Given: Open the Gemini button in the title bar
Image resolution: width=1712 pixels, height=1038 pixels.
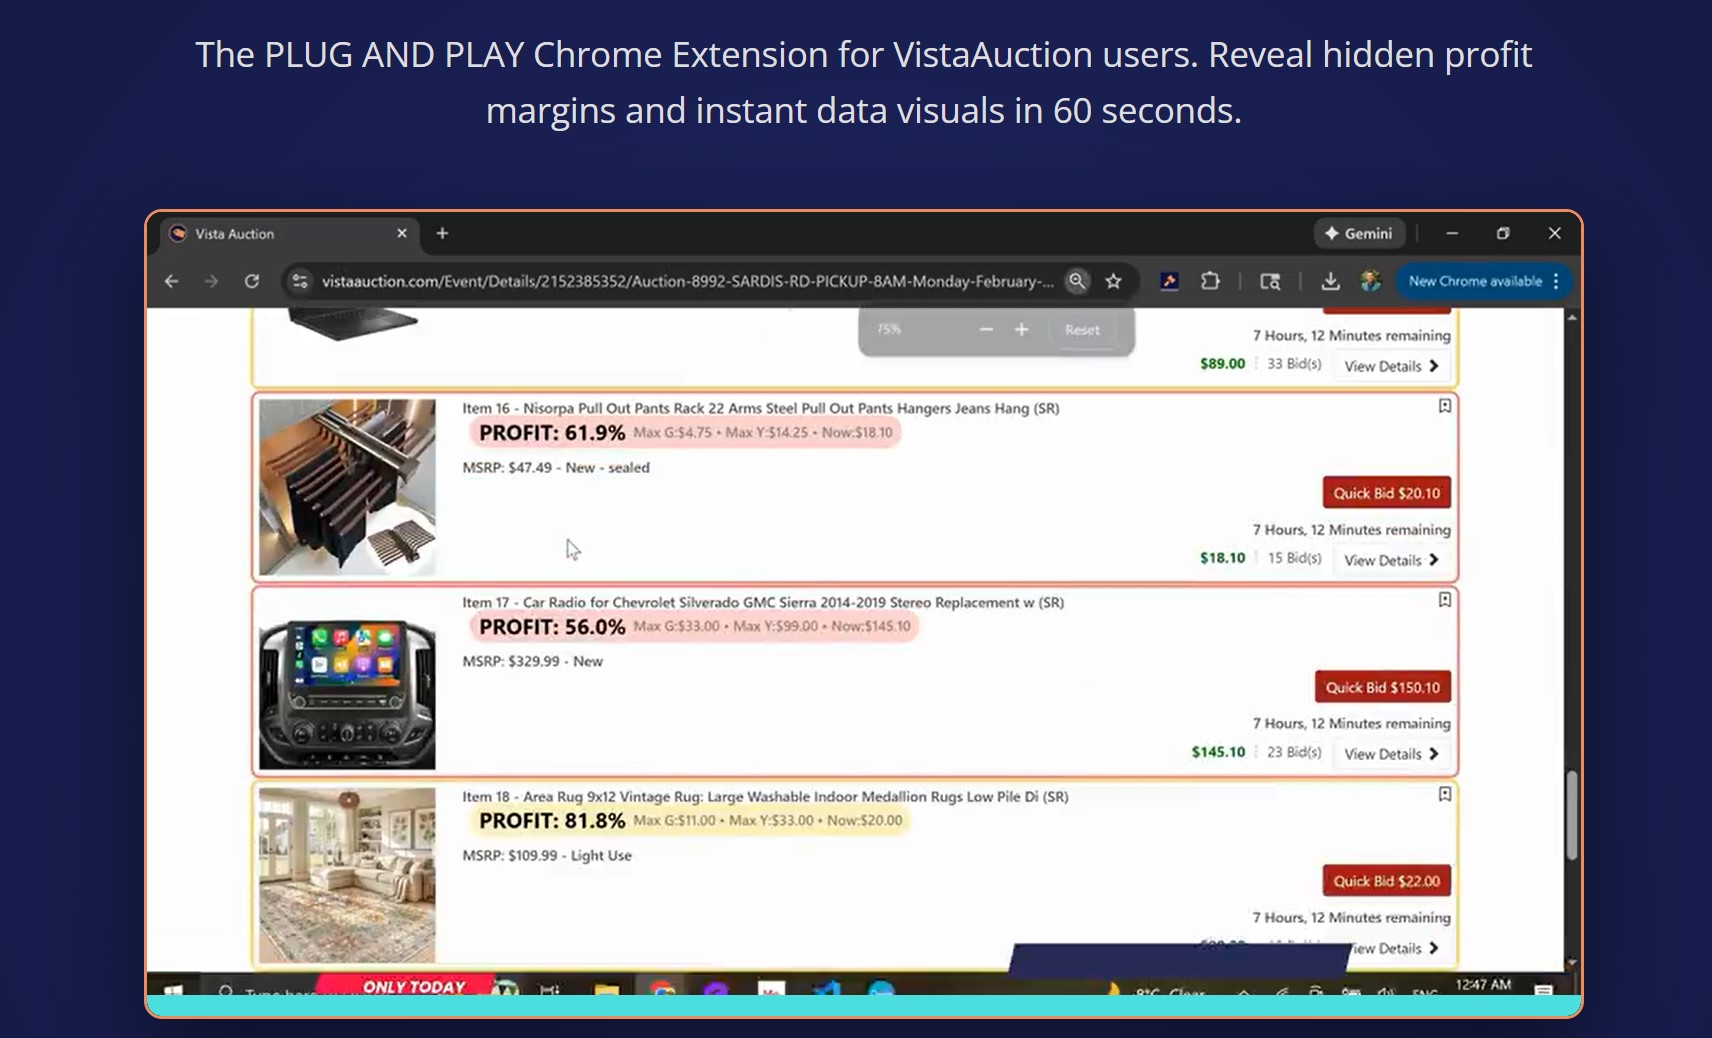Looking at the screenshot, I should point(1359,234).
